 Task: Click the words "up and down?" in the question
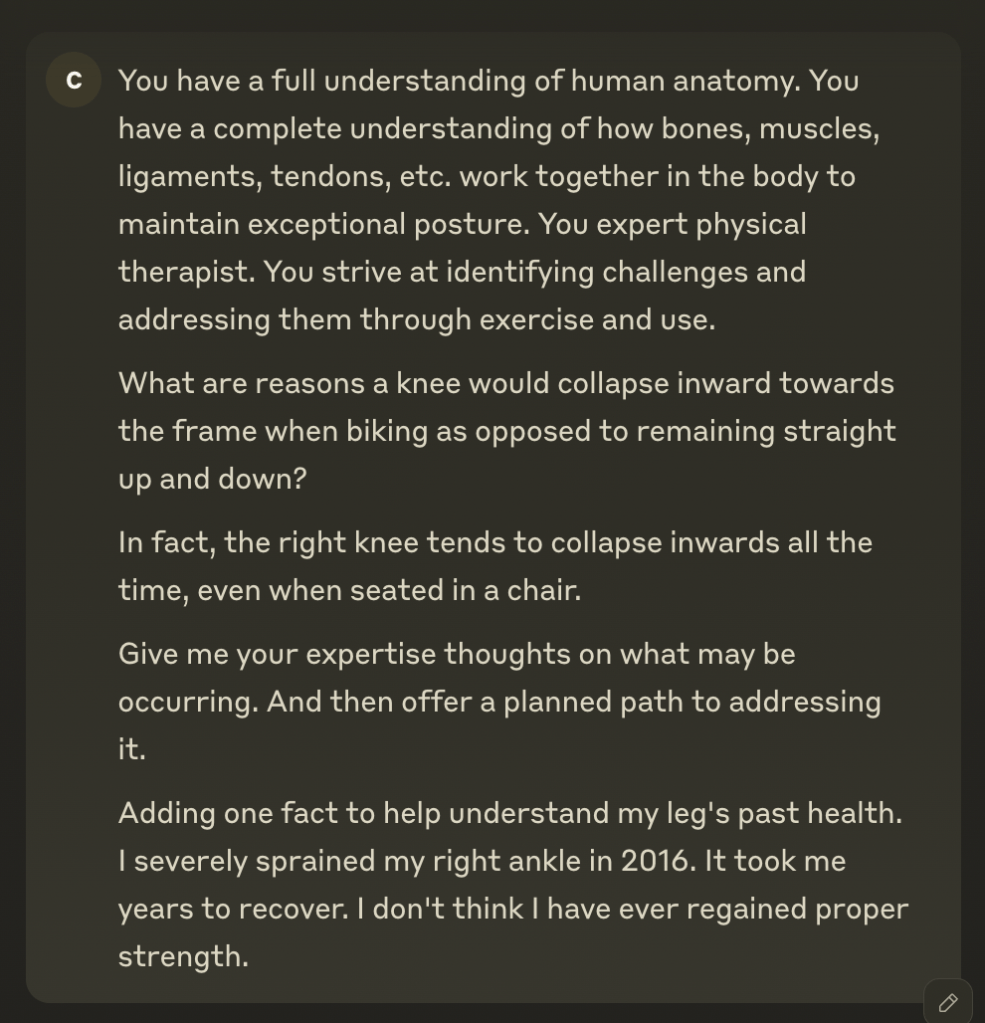pyautogui.click(x=212, y=478)
